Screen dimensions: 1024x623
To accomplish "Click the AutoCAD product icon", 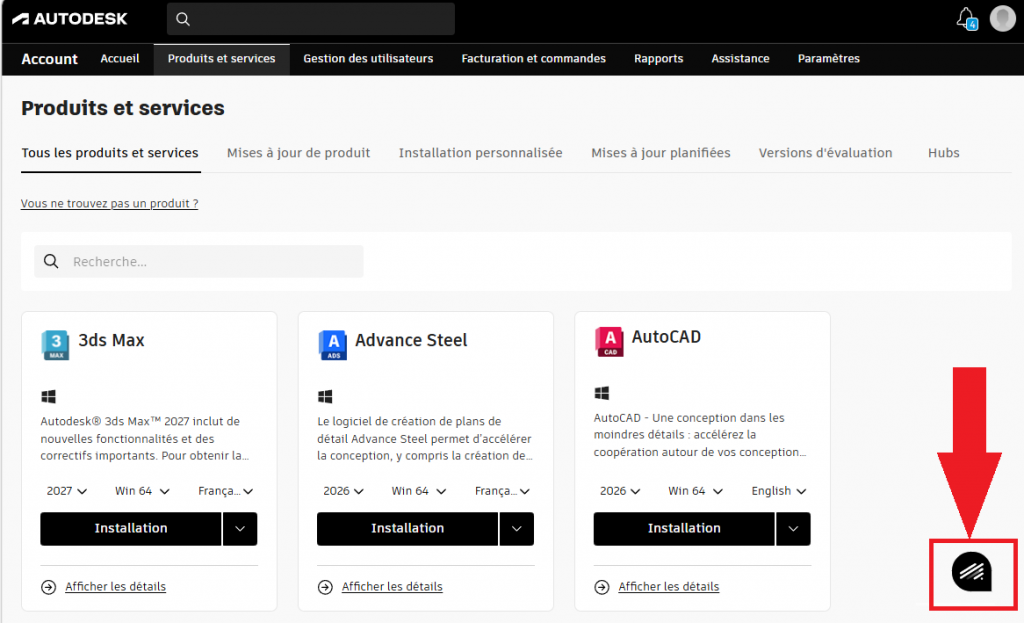I will (608, 341).
